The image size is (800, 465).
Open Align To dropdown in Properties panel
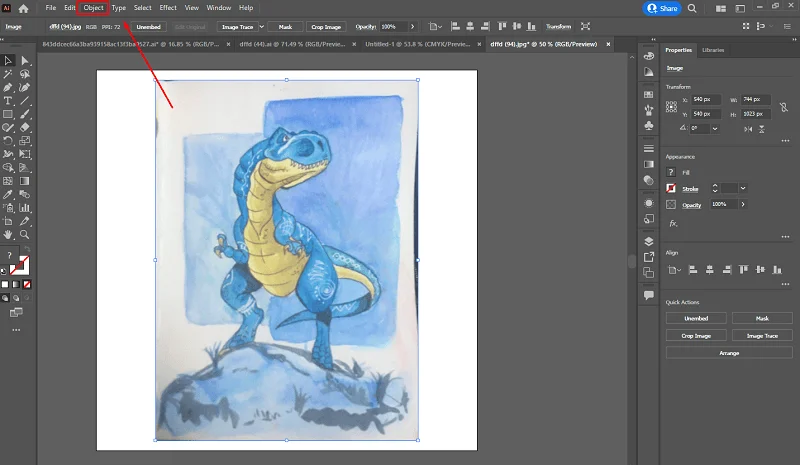point(674,270)
